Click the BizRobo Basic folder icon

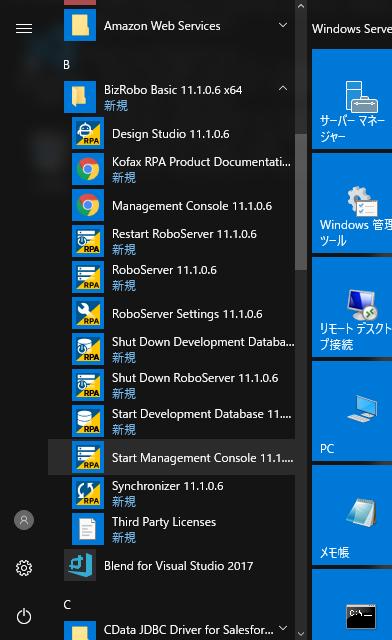[x=80, y=97]
